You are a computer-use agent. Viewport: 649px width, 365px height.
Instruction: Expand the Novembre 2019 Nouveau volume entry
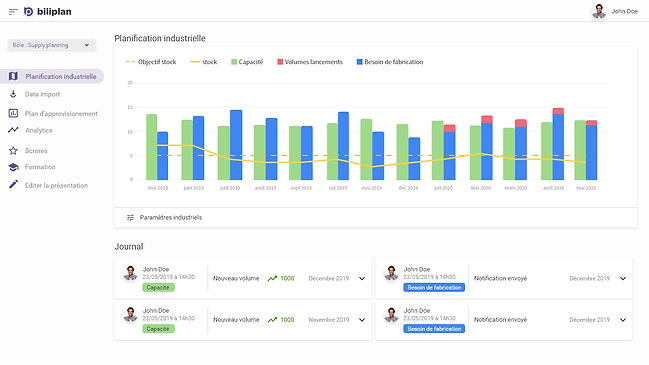362,320
